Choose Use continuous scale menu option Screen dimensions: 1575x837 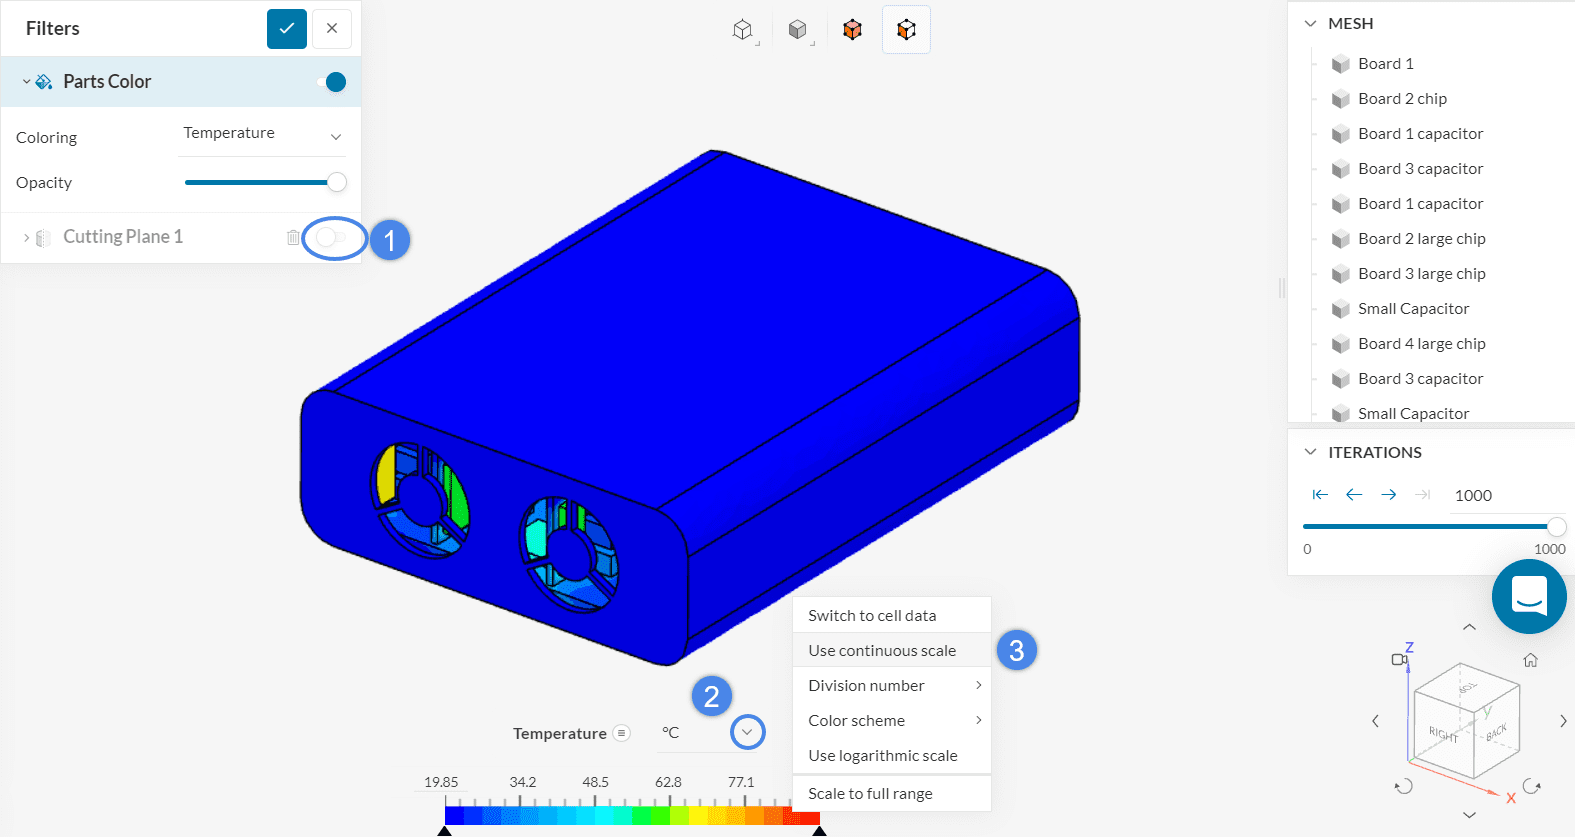pyautogui.click(x=882, y=651)
